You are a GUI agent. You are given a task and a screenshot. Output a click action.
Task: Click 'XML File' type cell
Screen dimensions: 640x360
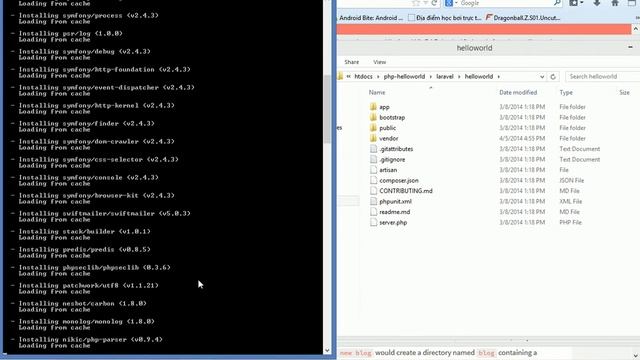[x=571, y=201]
